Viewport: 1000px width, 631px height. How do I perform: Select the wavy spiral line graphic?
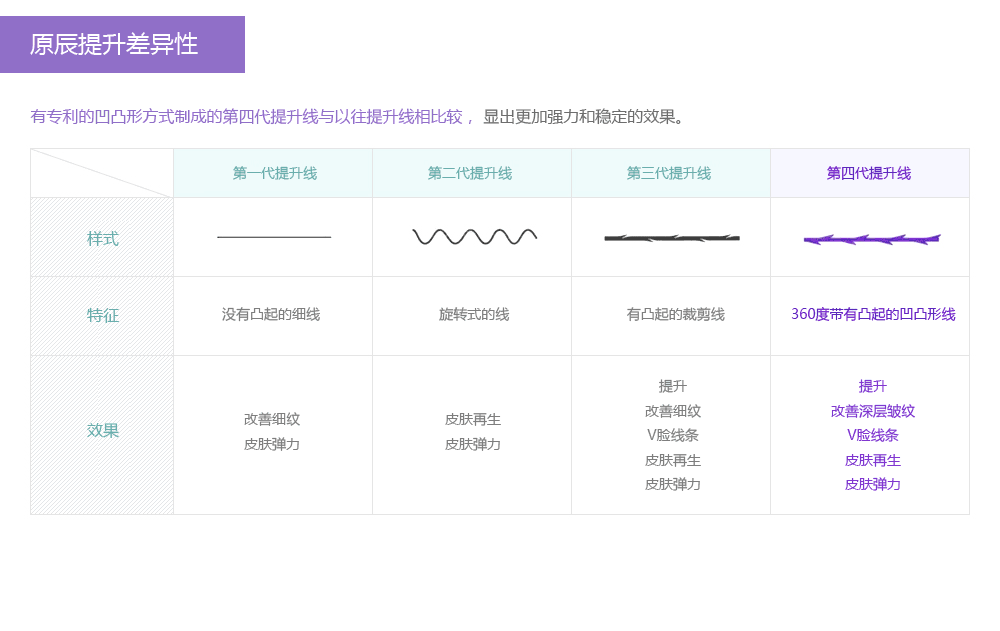point(472,235)
